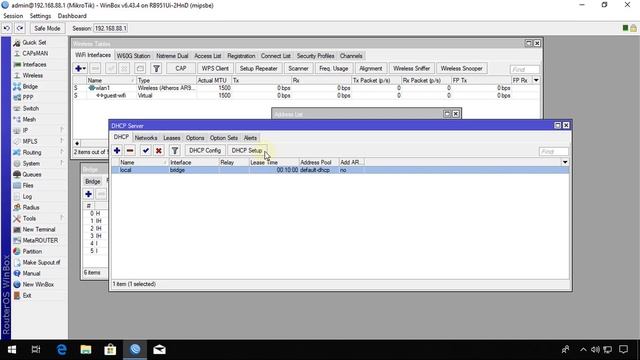The width and height of the screenshot is (640, 360).
Task: Open DHCP Server column dropdown arrow
Action: click(x=565, y=162)
